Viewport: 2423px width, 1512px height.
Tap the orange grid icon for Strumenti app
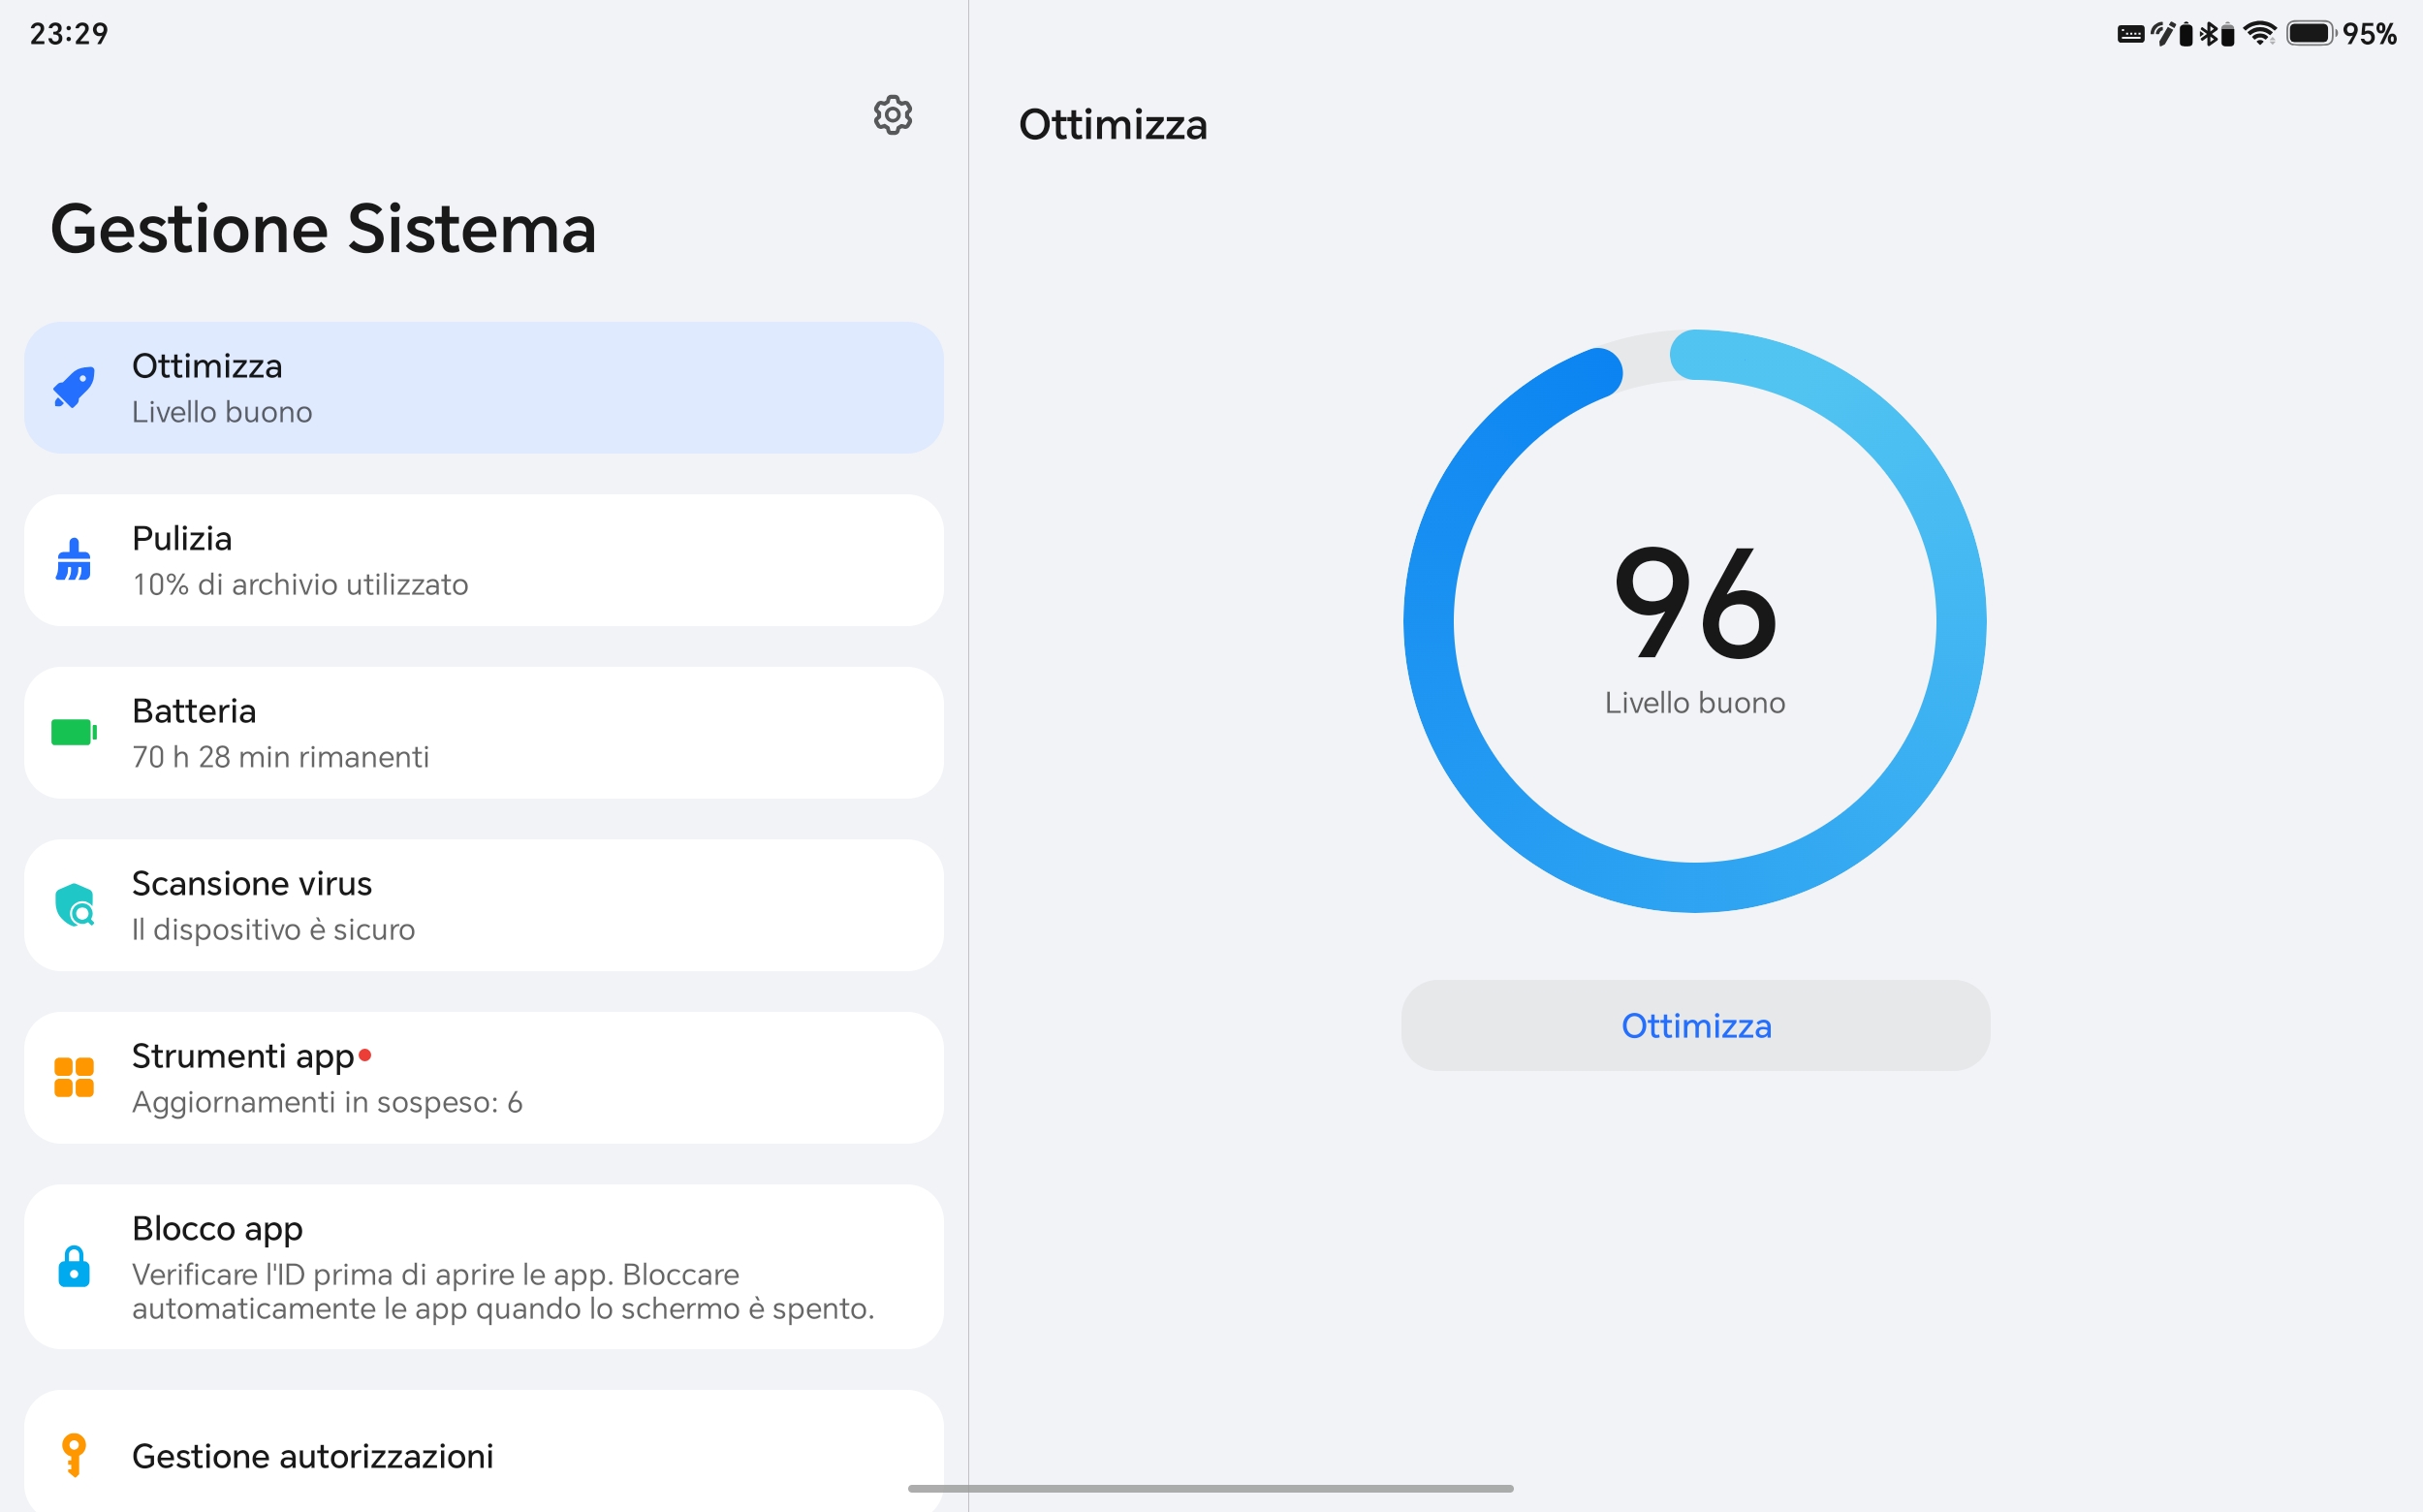tap(74, 1078)
